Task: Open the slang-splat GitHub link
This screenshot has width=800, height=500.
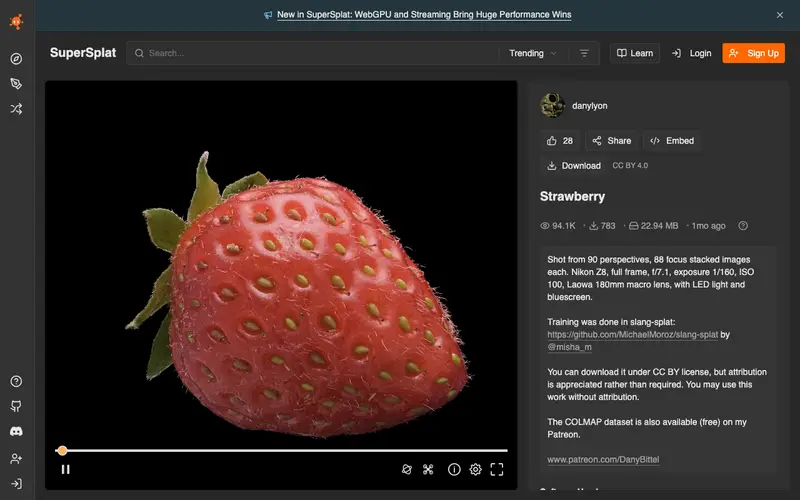Action: tap(633, 335)
